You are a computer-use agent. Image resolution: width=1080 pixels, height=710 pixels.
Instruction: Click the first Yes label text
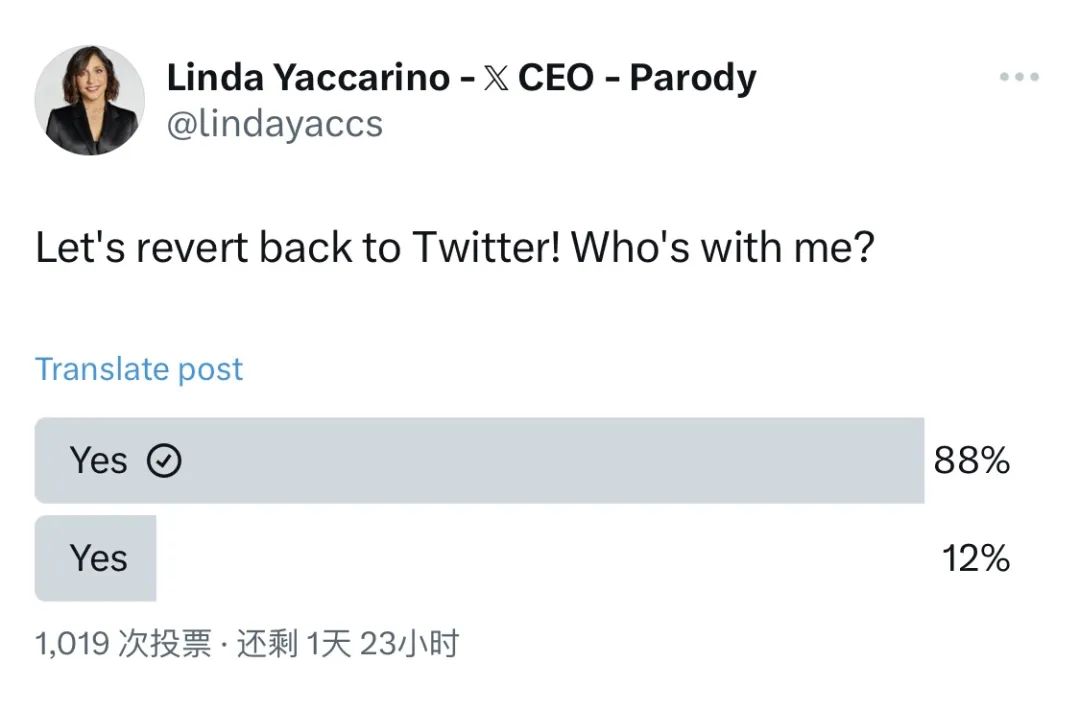(x=98, y=460)
